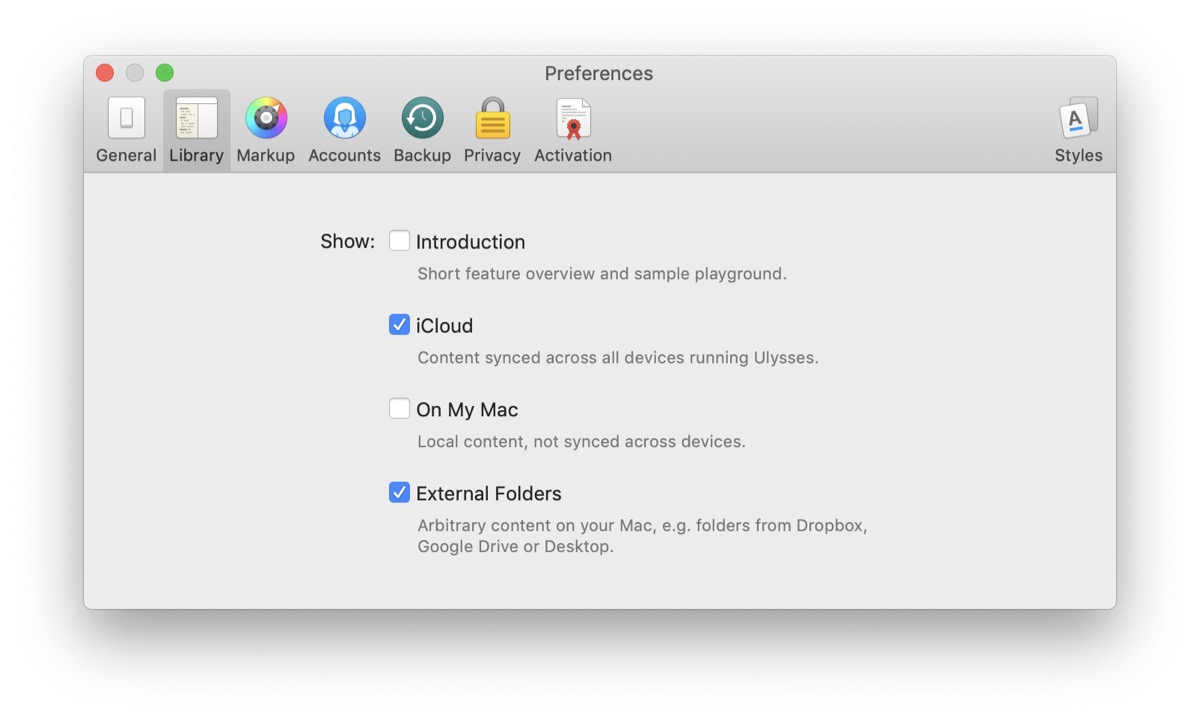The height and width of the screenshot is (720, 1200).
Task: Open Activation certificate preferences
Action: [573, 130]
